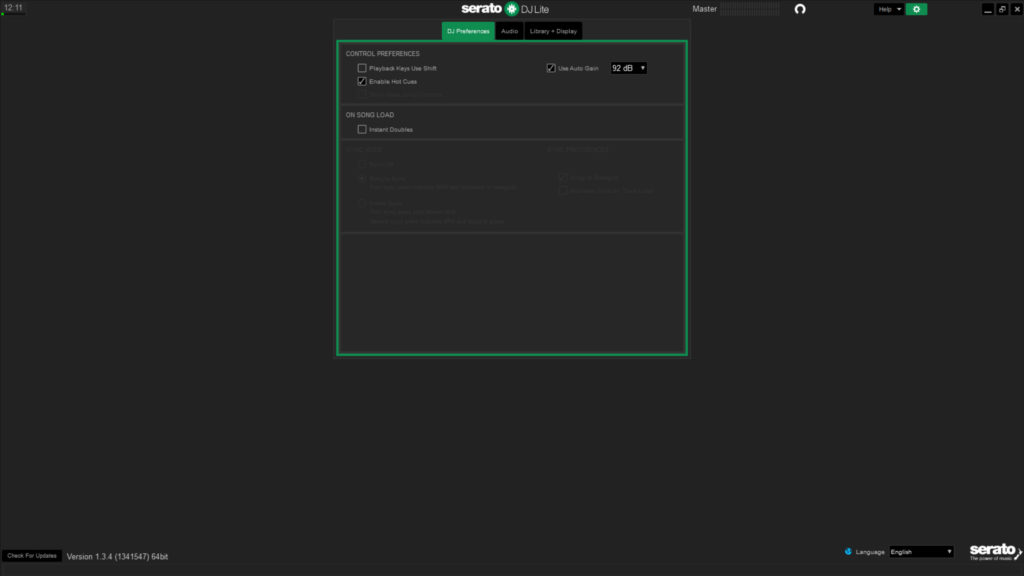
Task: Close the Serato DJ Lite application
Action: [x=1016, y=9]
